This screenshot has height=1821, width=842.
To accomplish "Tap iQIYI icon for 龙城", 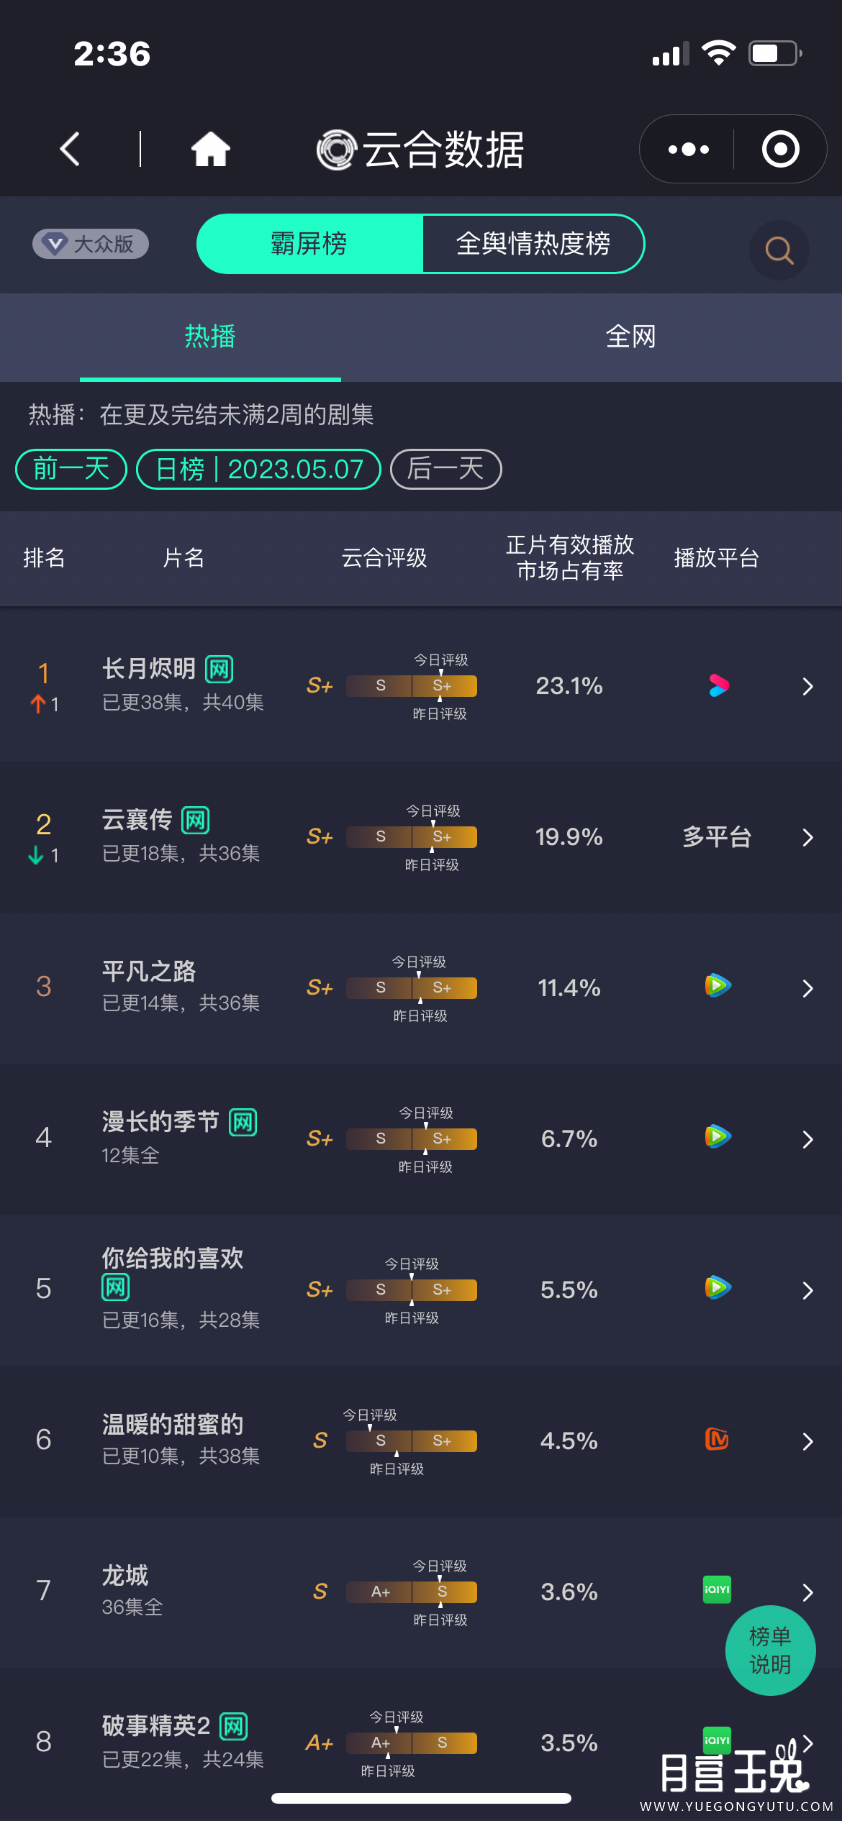I will click(717, 1589).
